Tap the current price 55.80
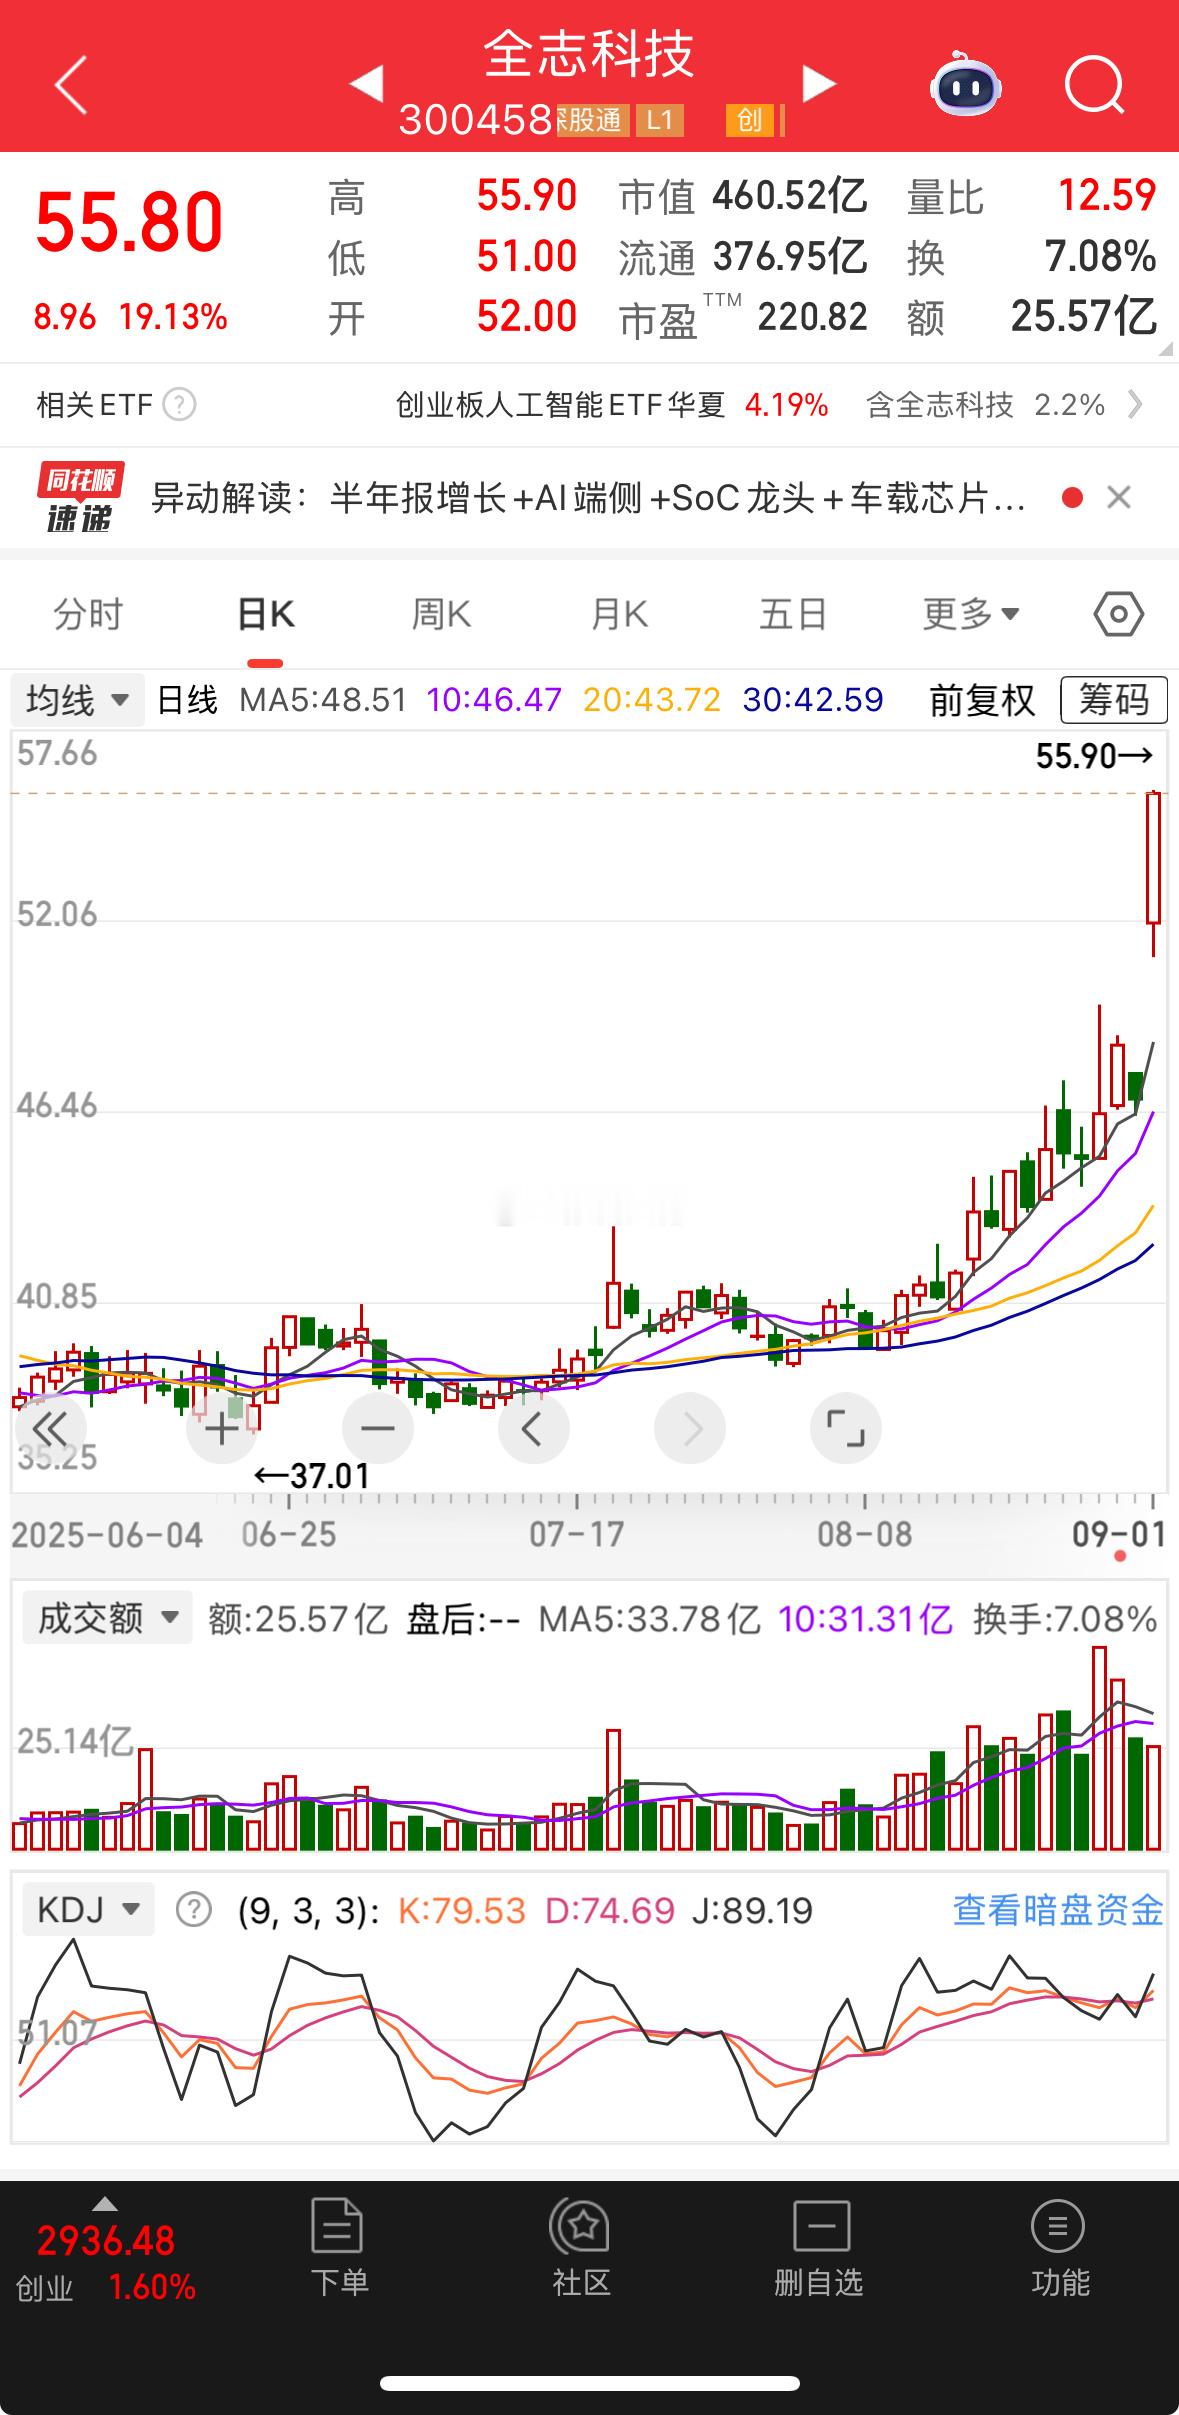 click(129, 222)
